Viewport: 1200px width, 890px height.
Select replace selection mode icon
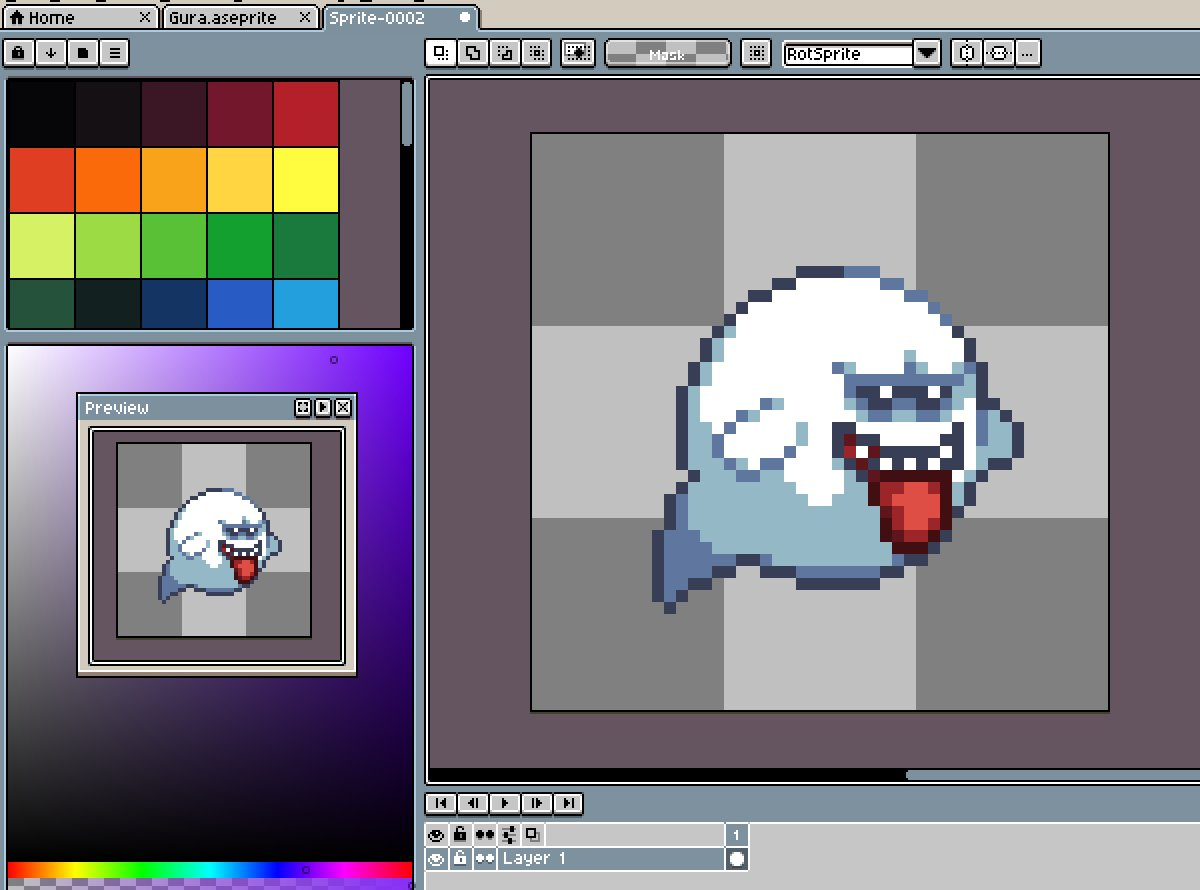(441, 53)
